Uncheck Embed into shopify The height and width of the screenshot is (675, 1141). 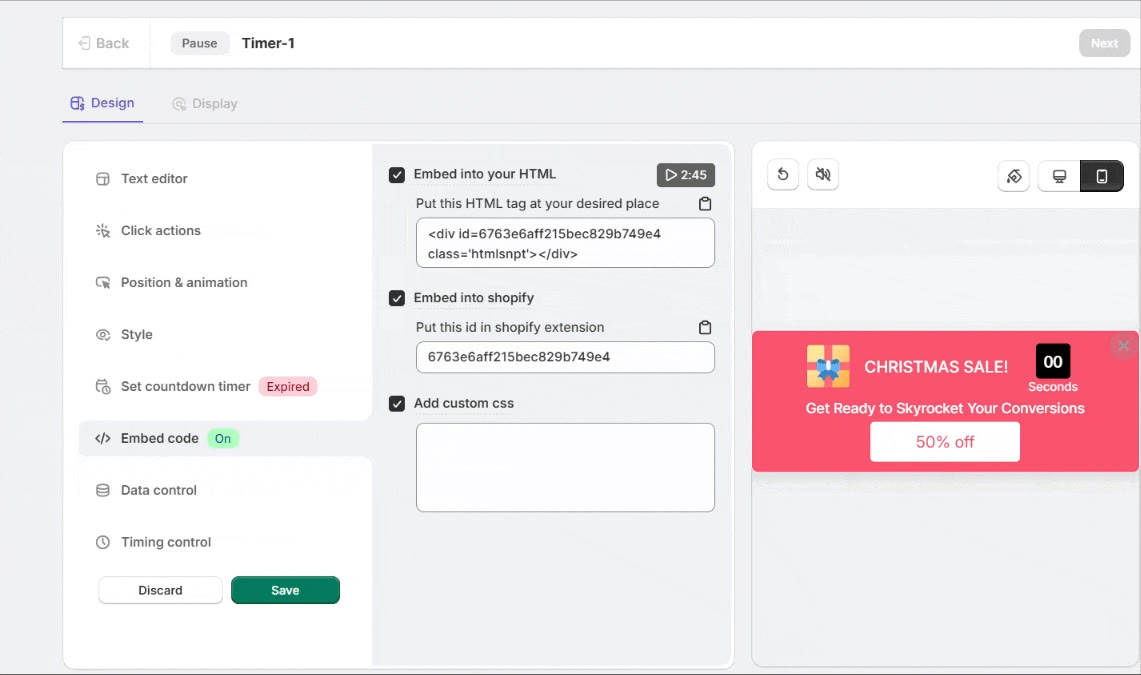click(397, 298)
